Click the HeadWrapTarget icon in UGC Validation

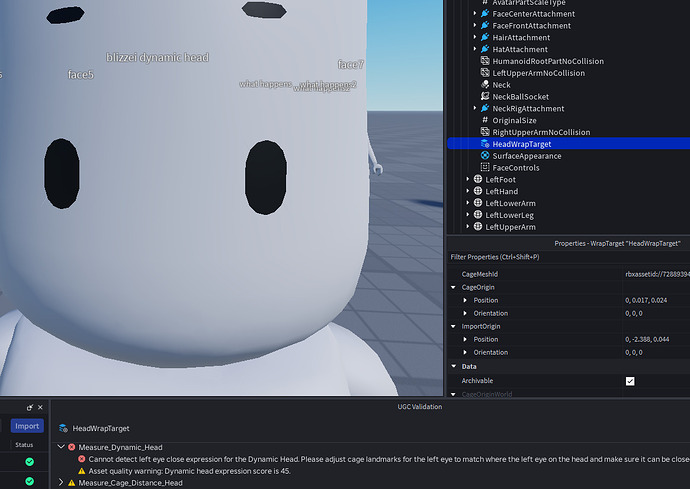pos(63,428)
